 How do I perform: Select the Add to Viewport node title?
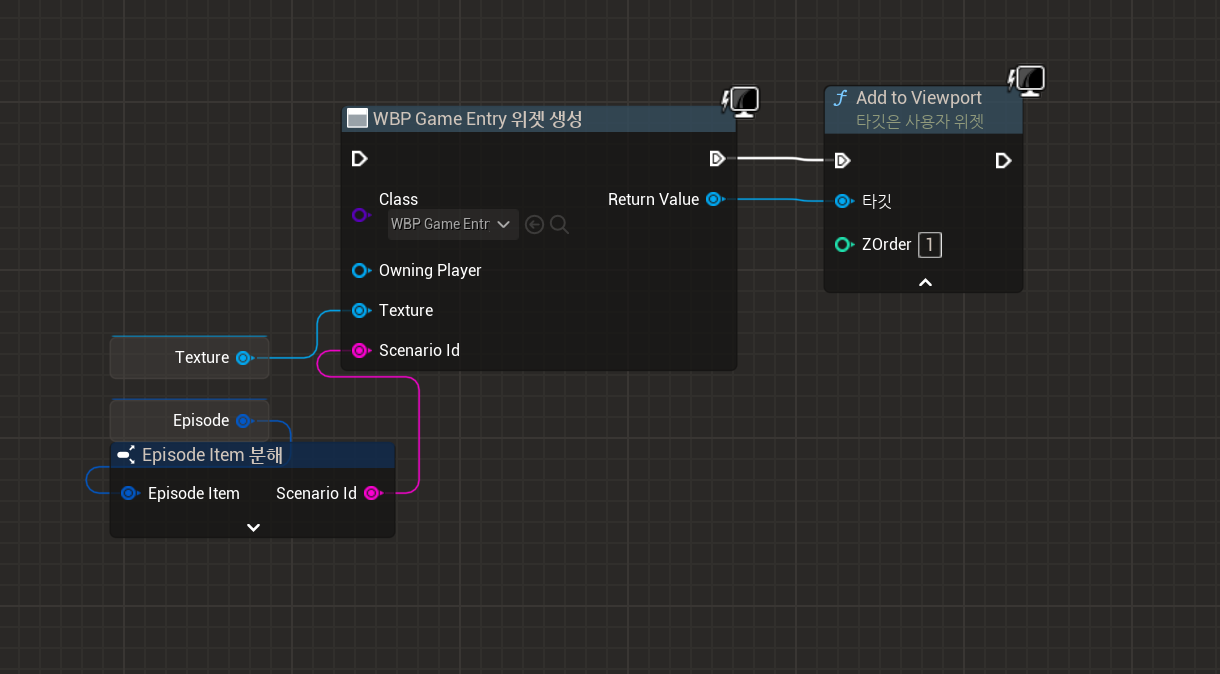(x=918, y=98)
